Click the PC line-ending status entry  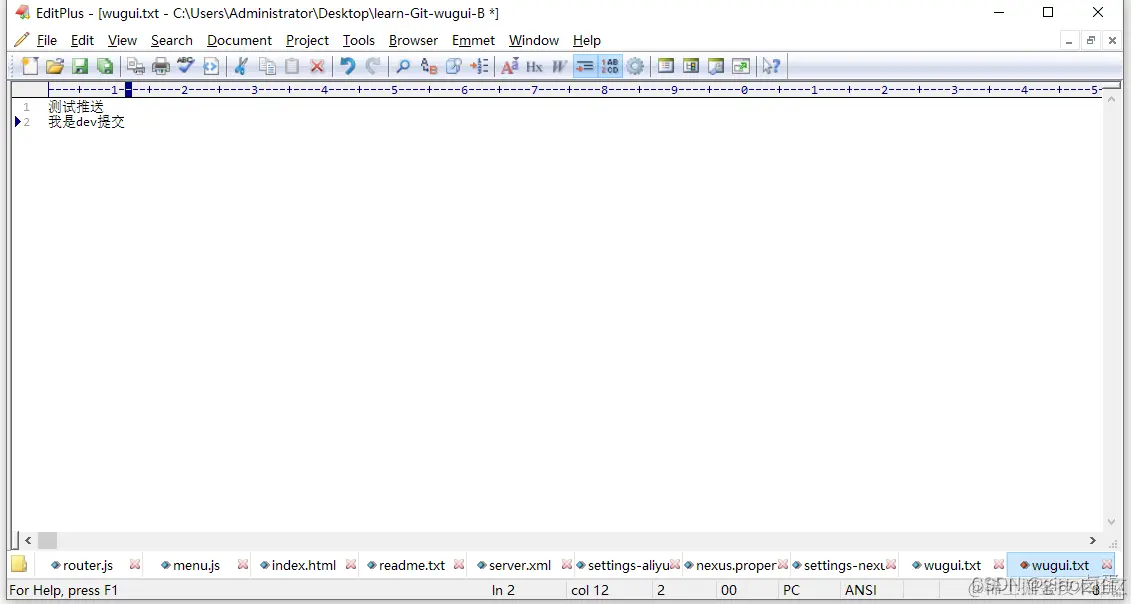pyautogui.click(x=791, y=590)
